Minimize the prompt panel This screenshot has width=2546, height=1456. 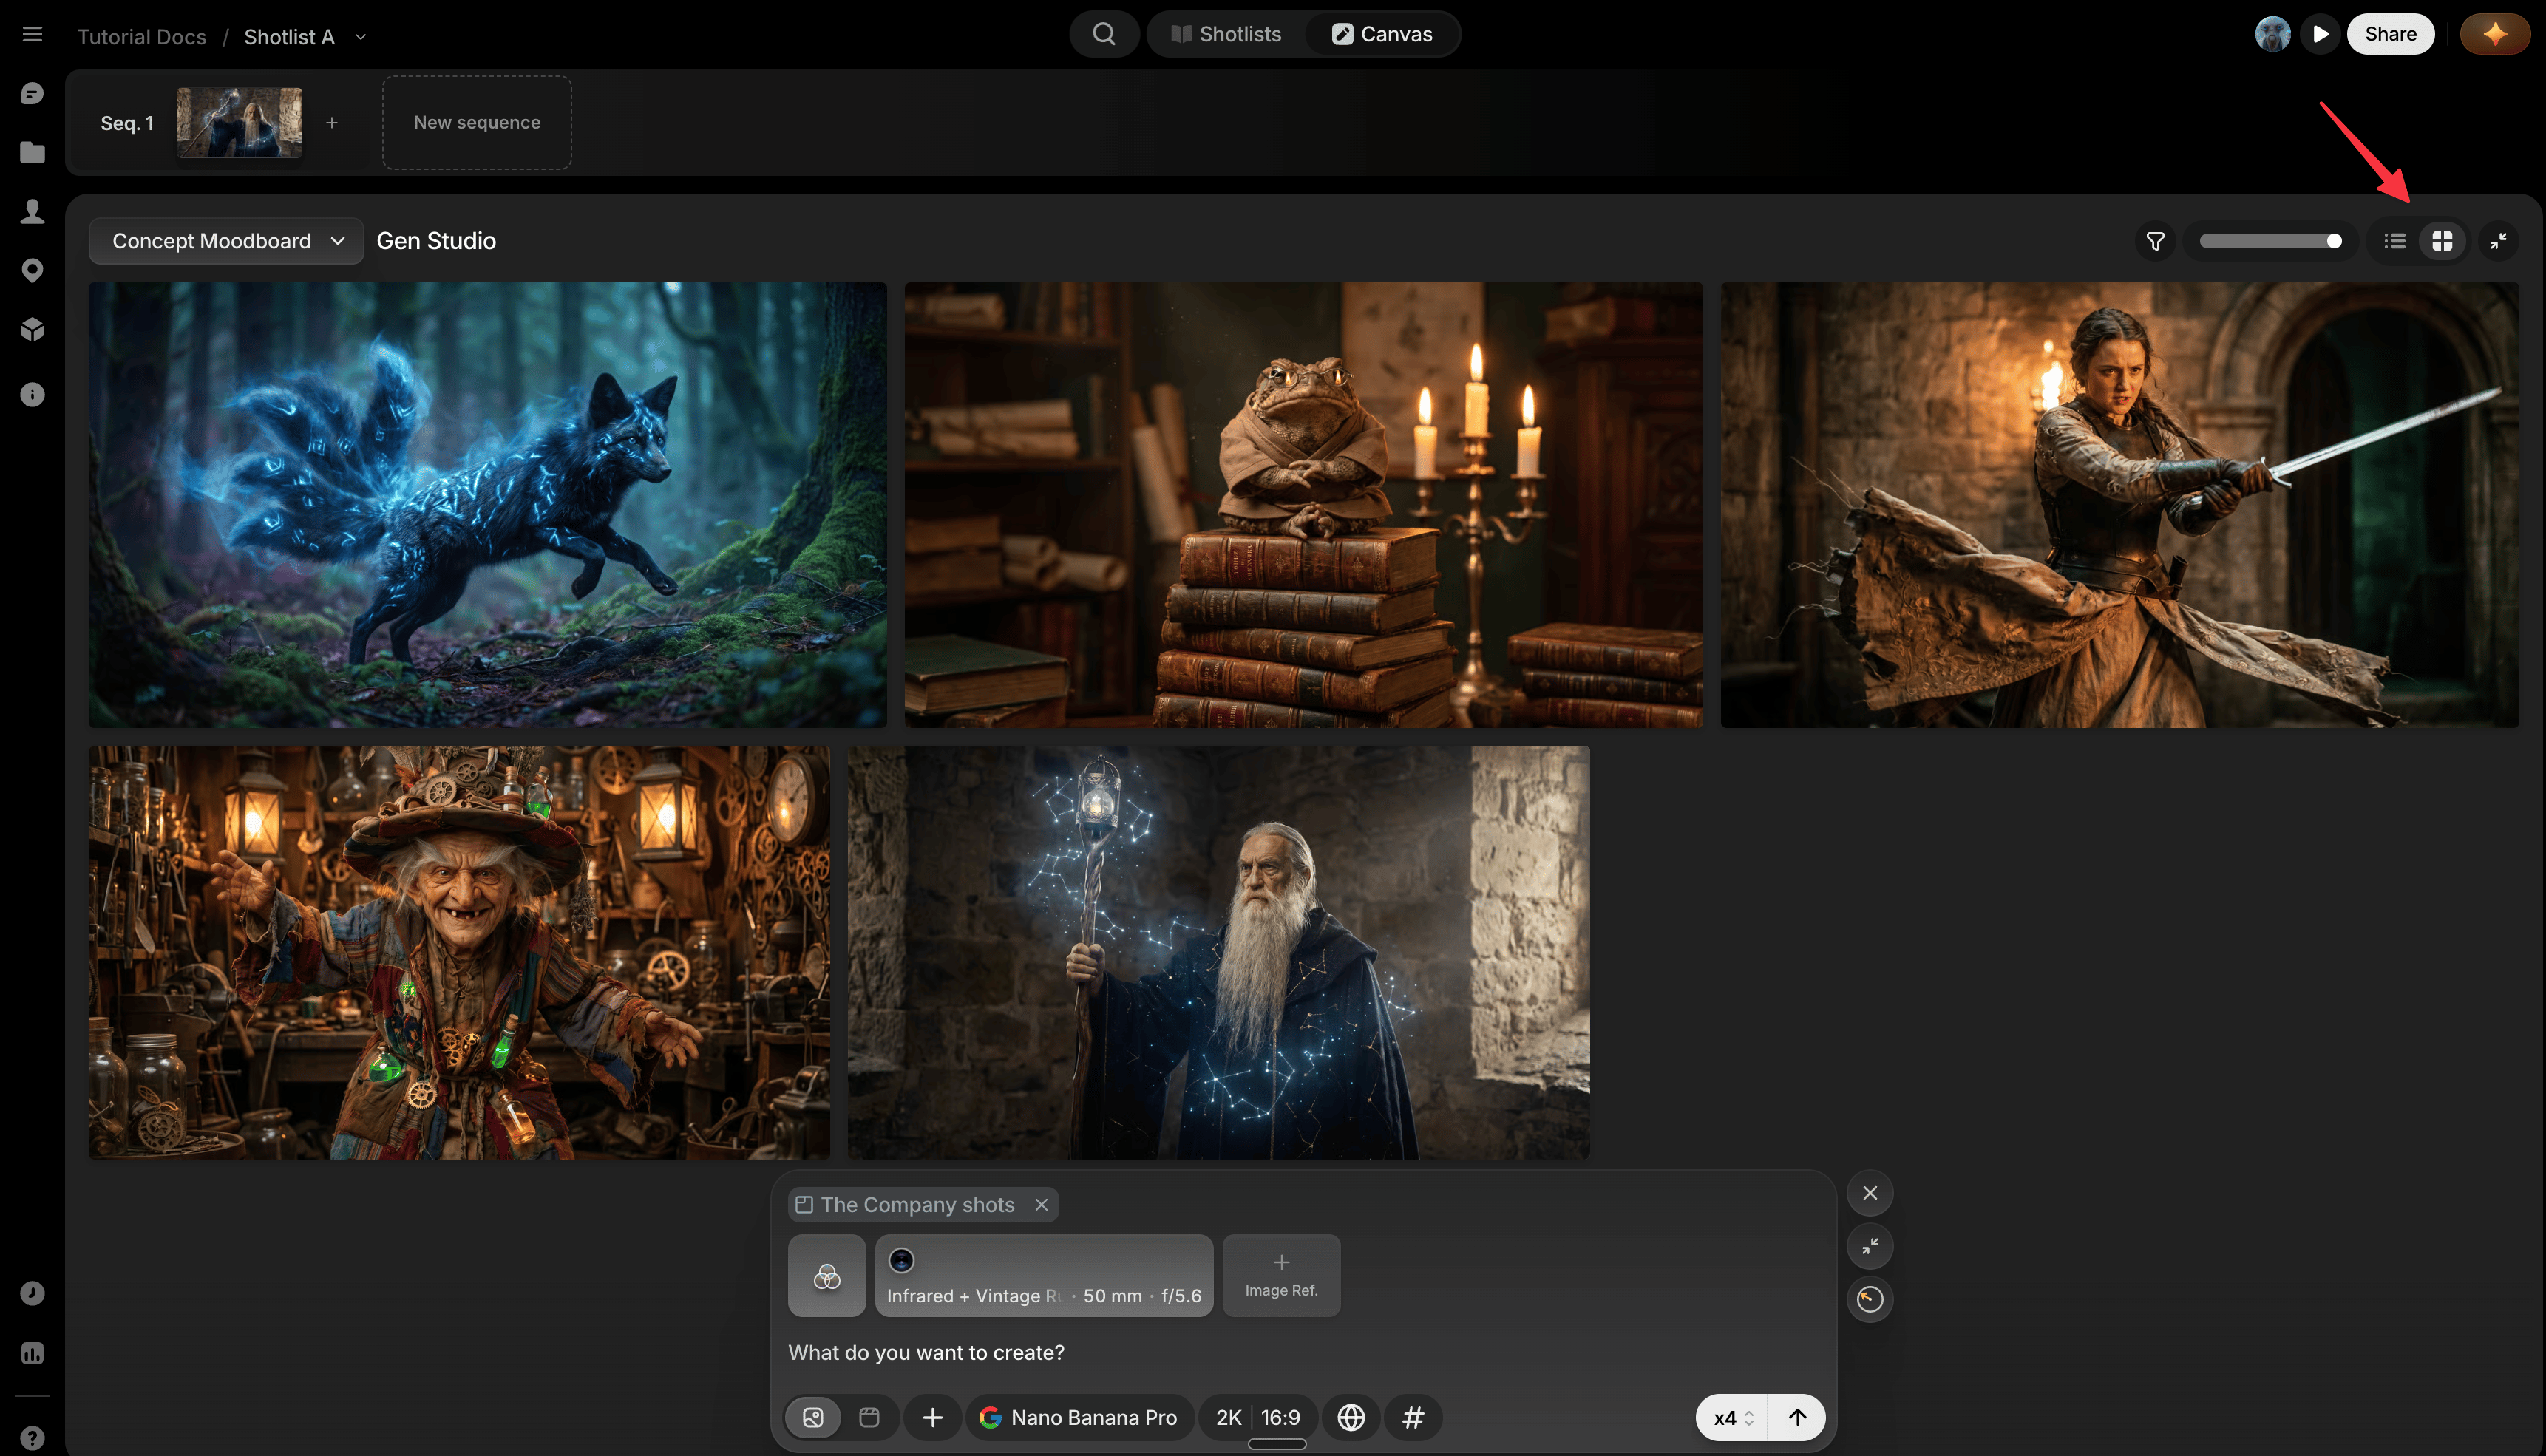pos(1870,1246)
